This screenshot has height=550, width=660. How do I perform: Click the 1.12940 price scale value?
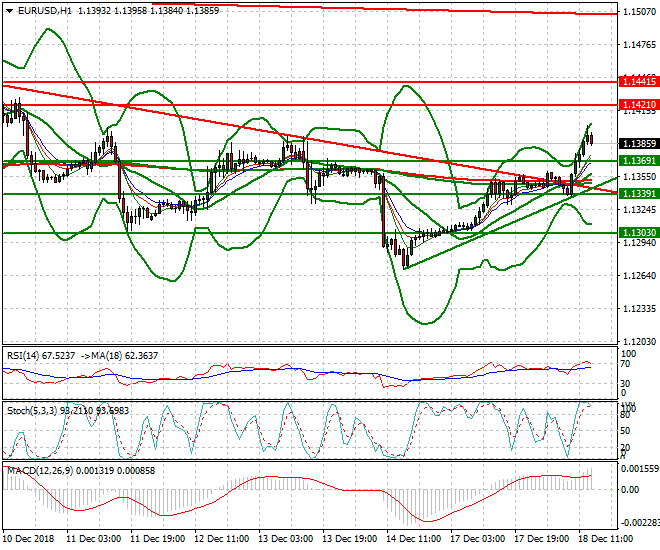pos(639,243)
